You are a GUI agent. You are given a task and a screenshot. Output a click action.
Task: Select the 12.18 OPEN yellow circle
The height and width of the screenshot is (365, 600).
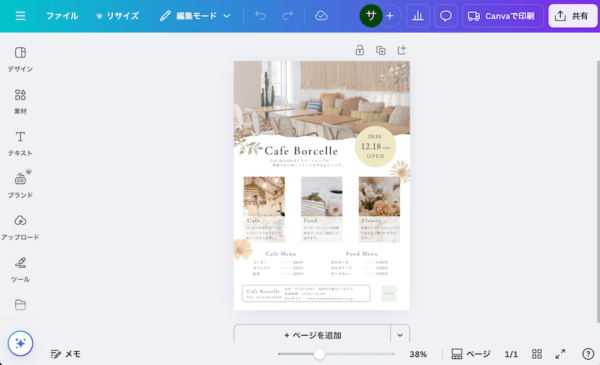(375, 147)
